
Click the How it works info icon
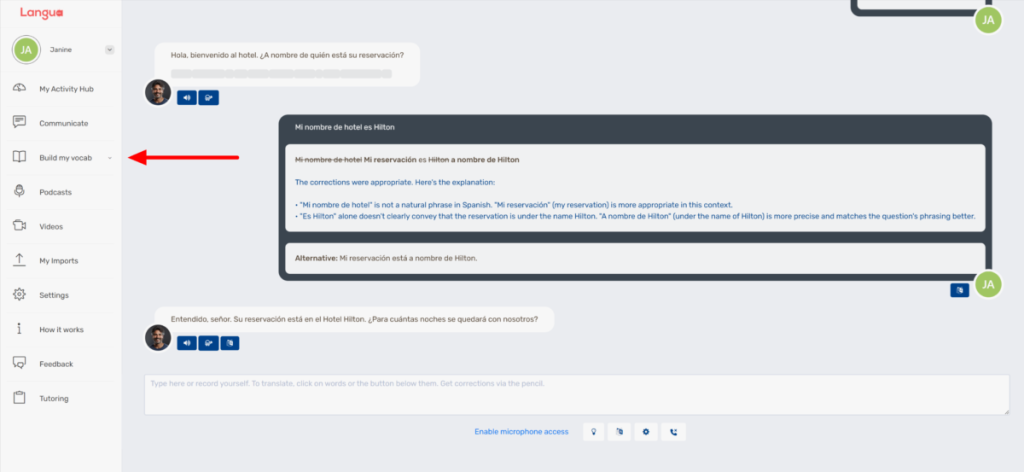click(20, 329)
